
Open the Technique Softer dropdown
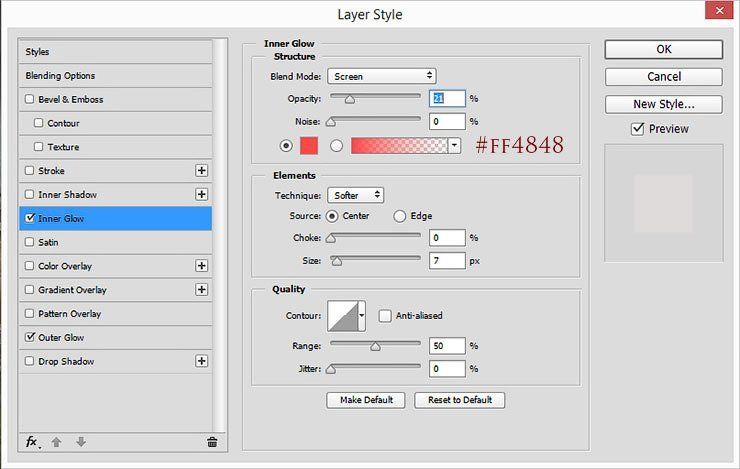click(x=356, y=195)
